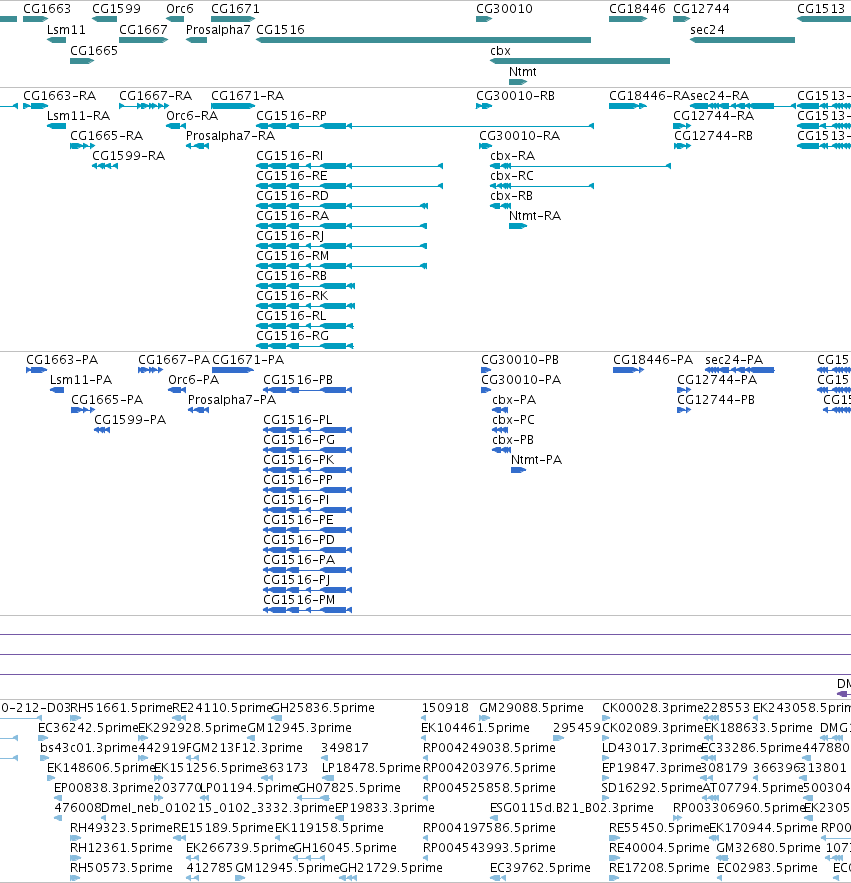Select transcript Prosalpha7-RA
The image size is (851, 883).
pos(197,146)
